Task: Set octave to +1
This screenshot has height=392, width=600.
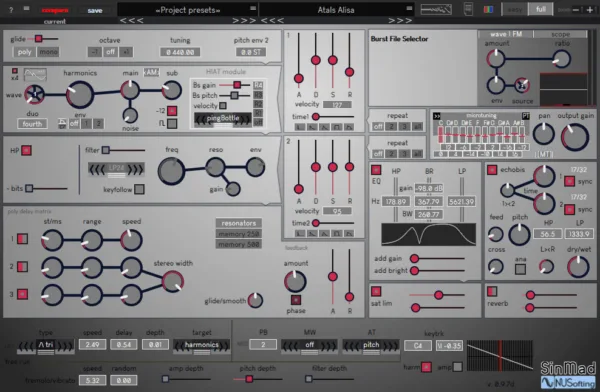Action: (126, 52)
